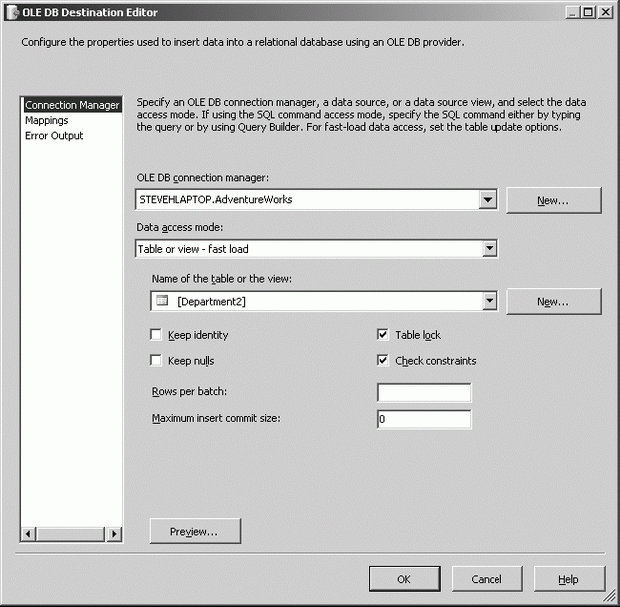Open the Mappings page
Image resolution: width=620 pixels, height=607 pixels.
(x=47, y=120)
